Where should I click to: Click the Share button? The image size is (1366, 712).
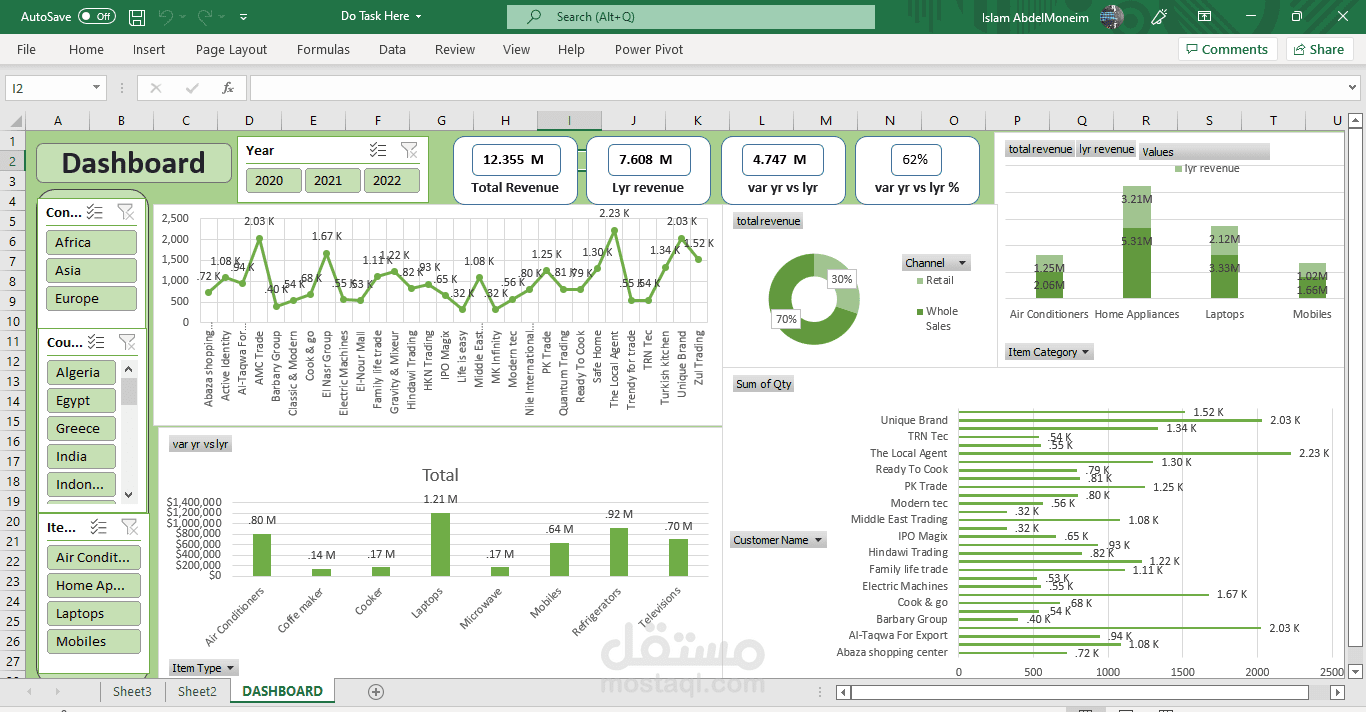[1319, 49]
